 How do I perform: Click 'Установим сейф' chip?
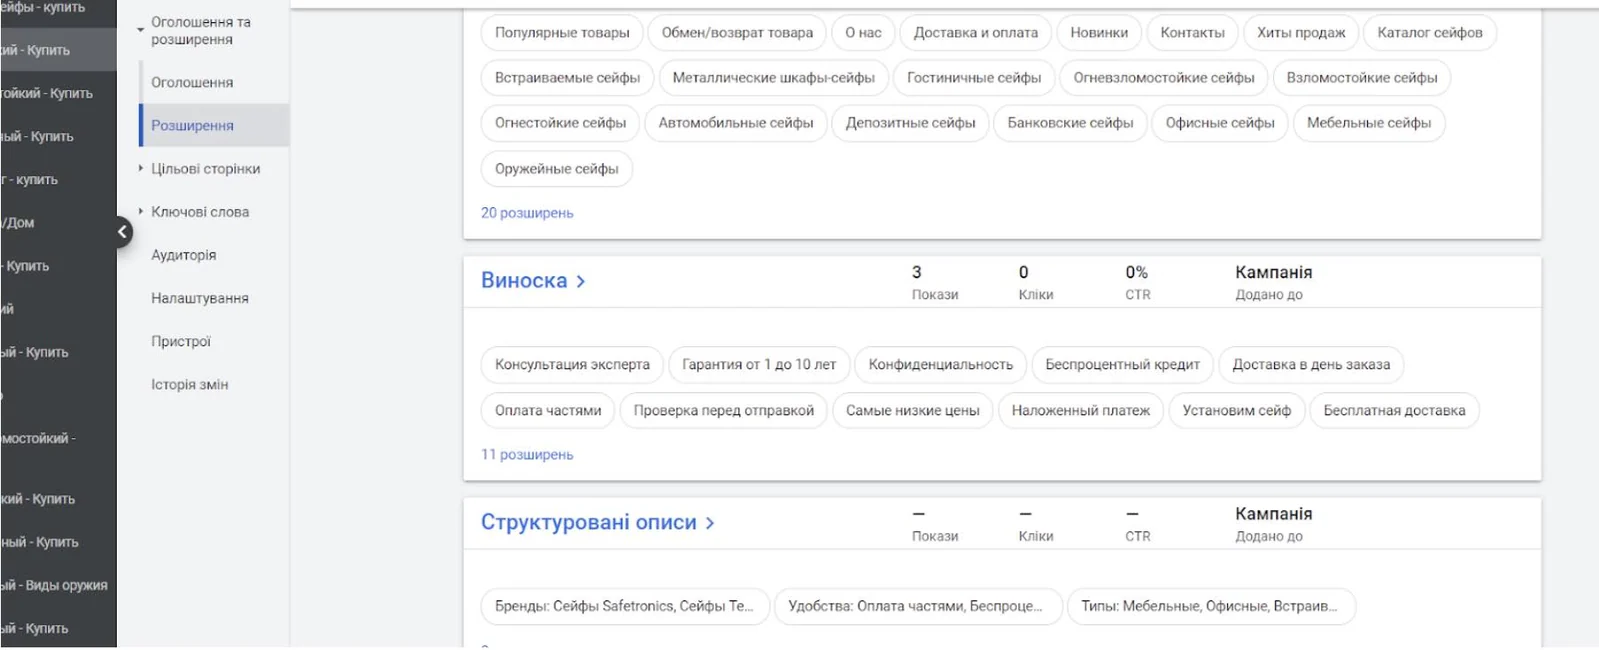(1236, 411)
